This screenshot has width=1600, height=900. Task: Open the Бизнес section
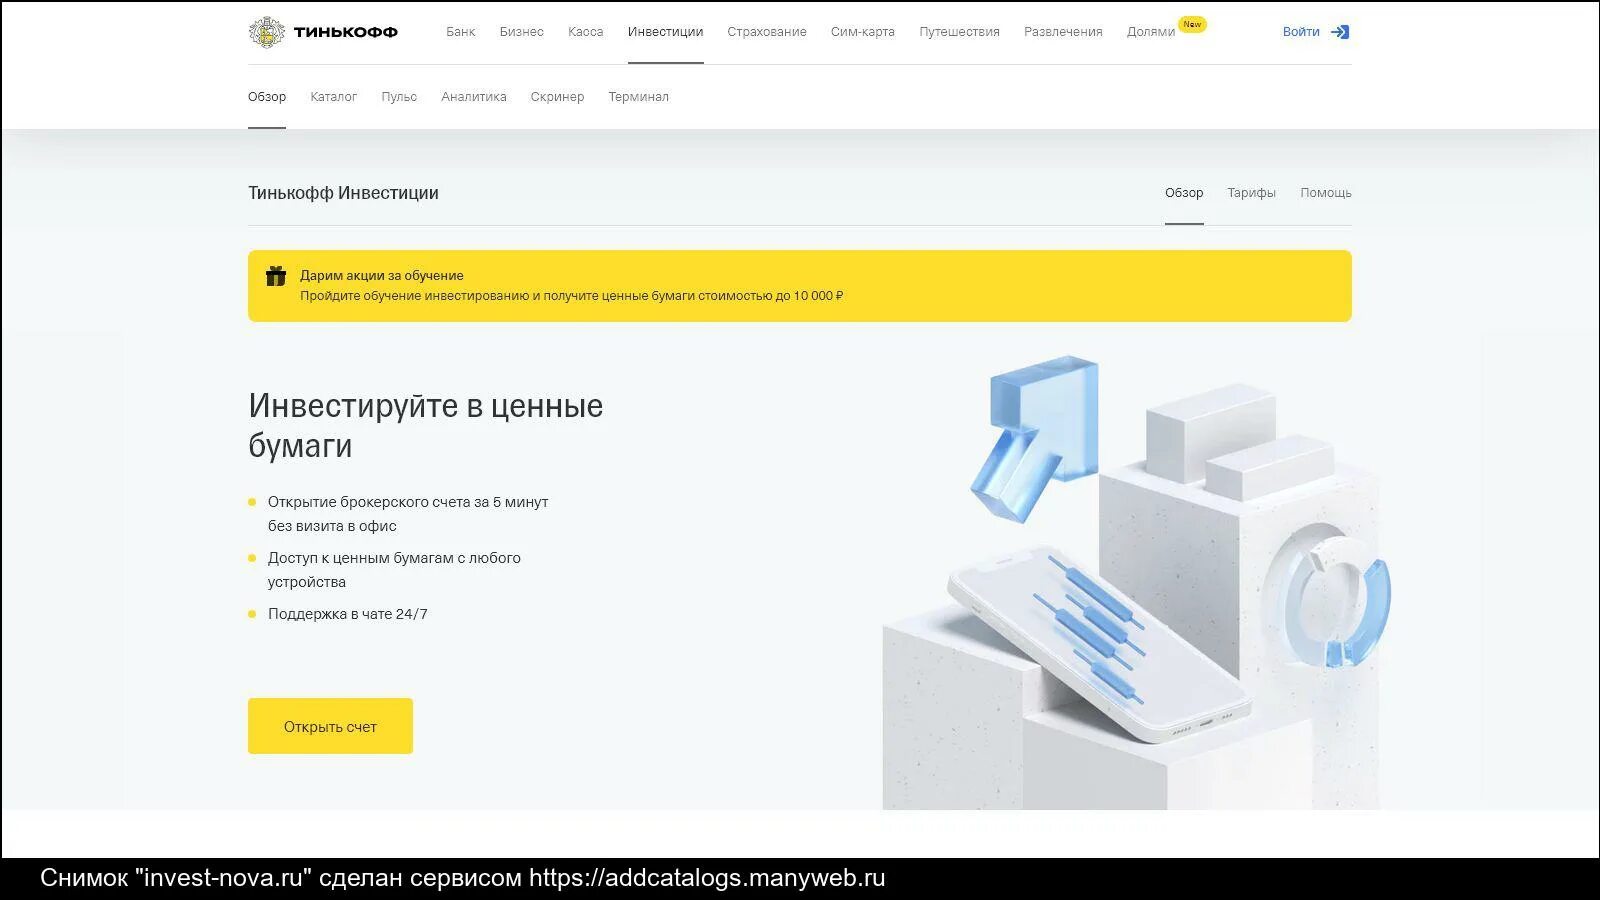[521, 32]
